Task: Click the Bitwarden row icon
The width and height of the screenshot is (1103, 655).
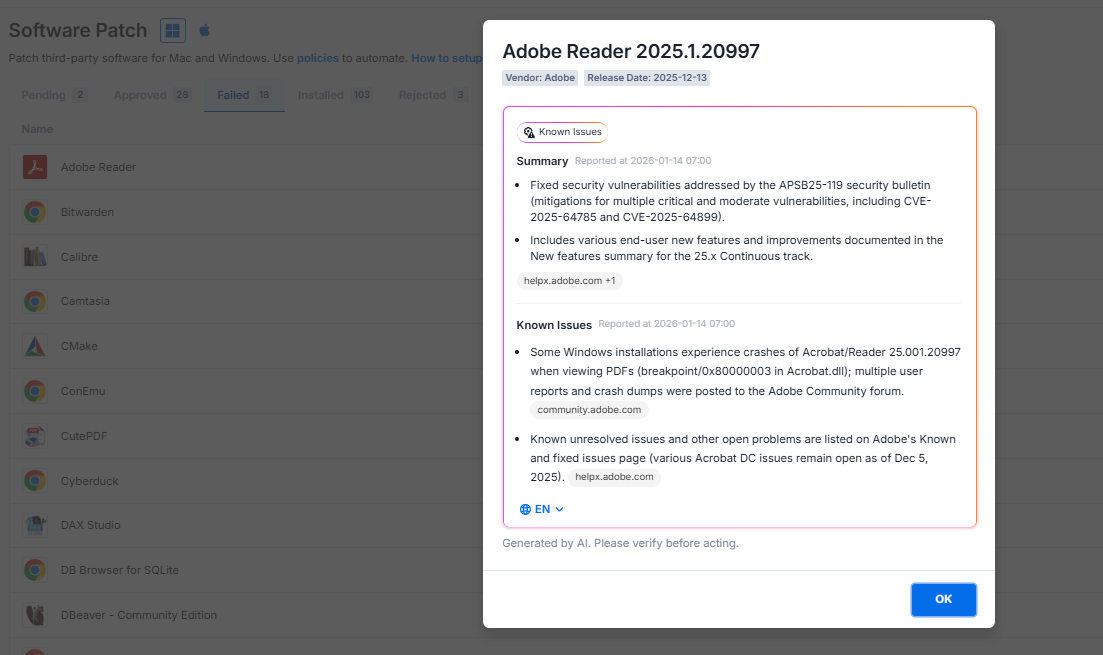Action: coord(35,212)
